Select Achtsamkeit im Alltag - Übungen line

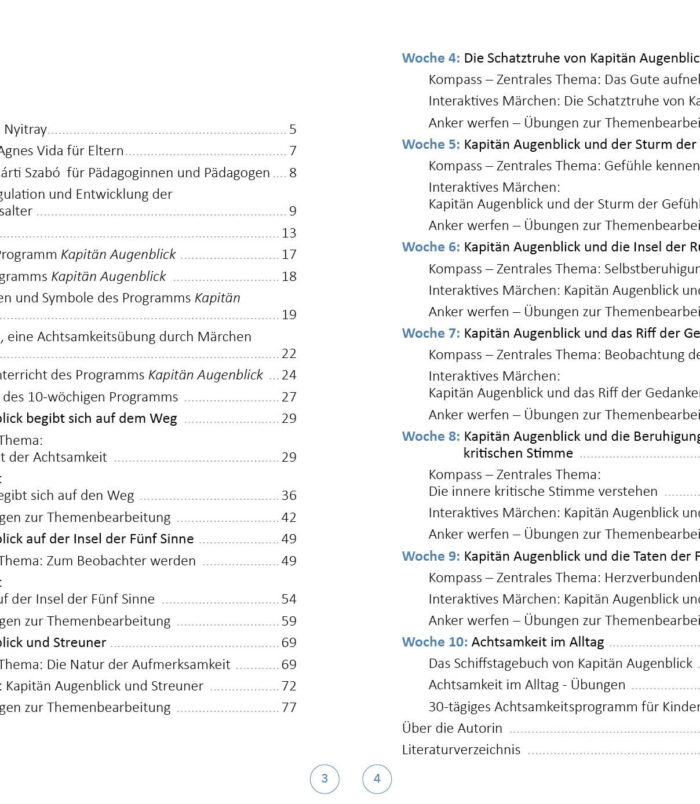point(527,685)
